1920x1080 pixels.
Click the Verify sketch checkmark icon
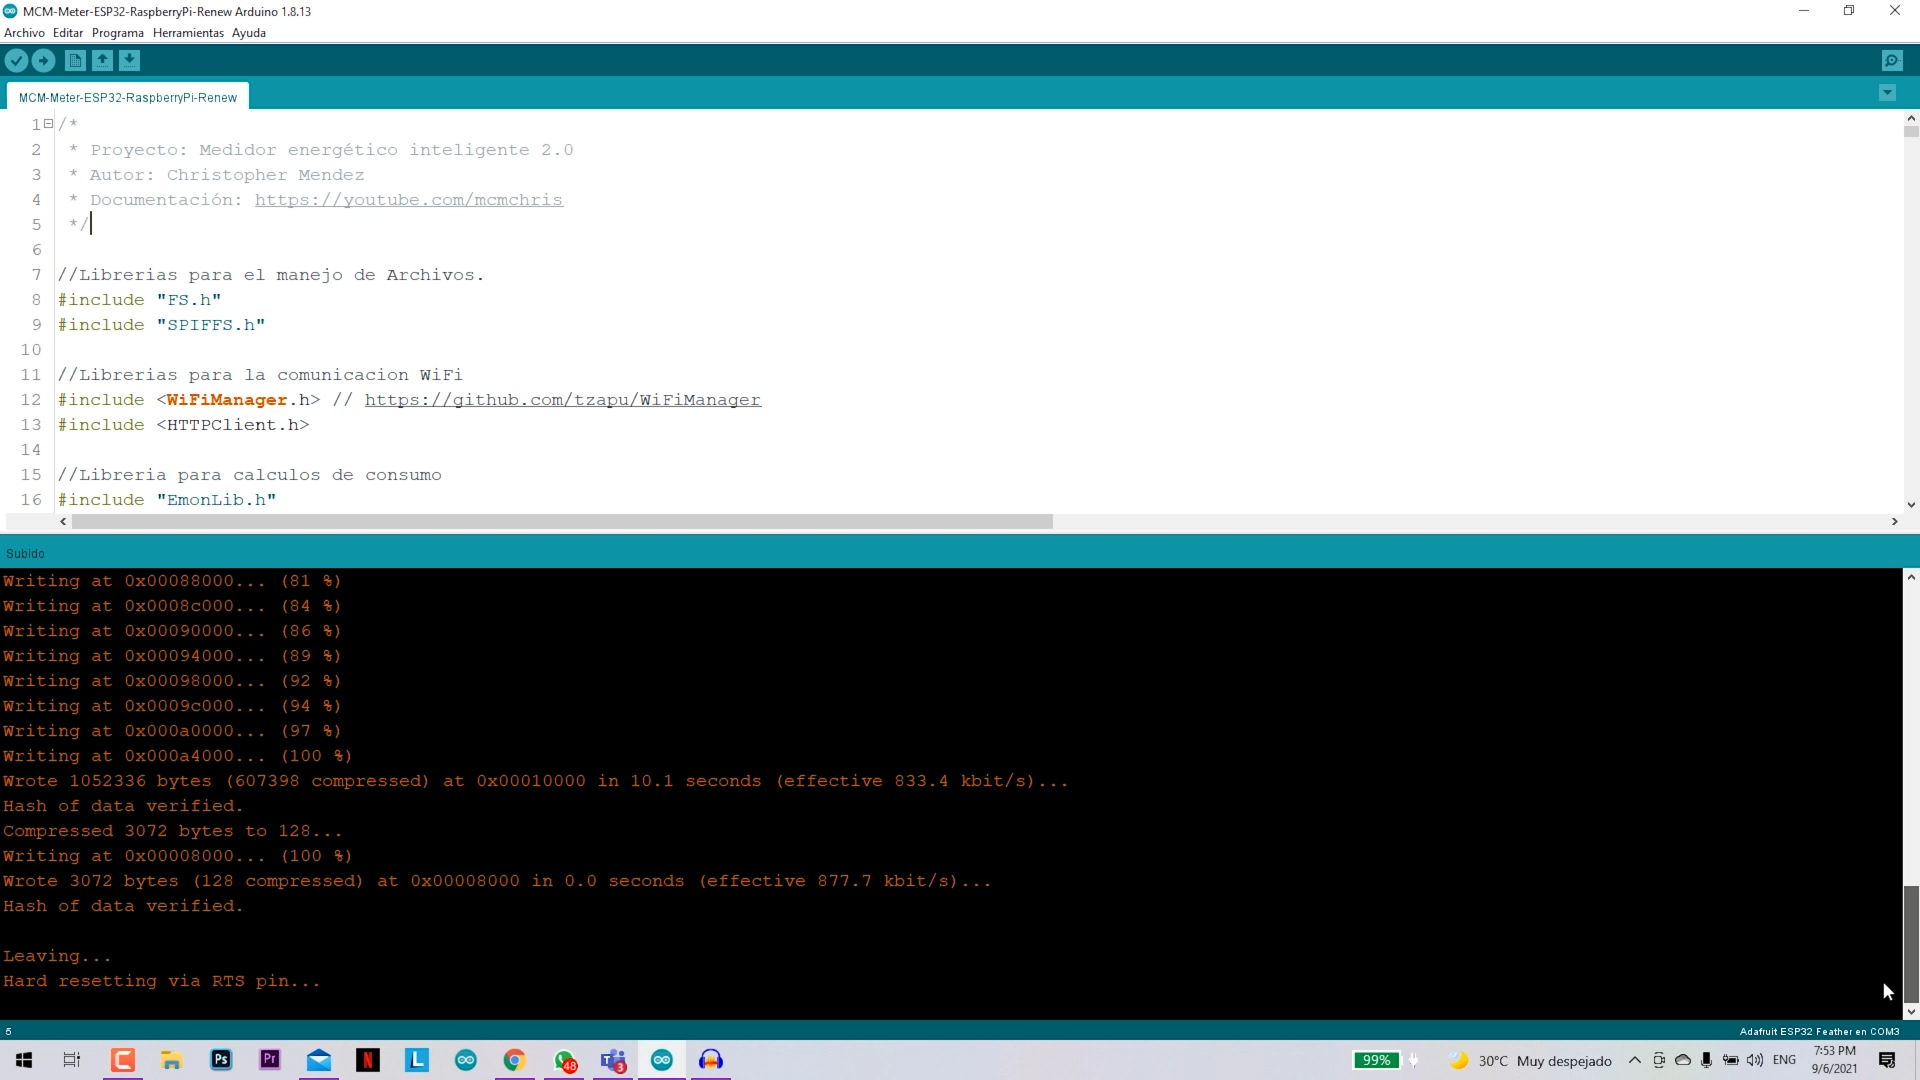16,61
